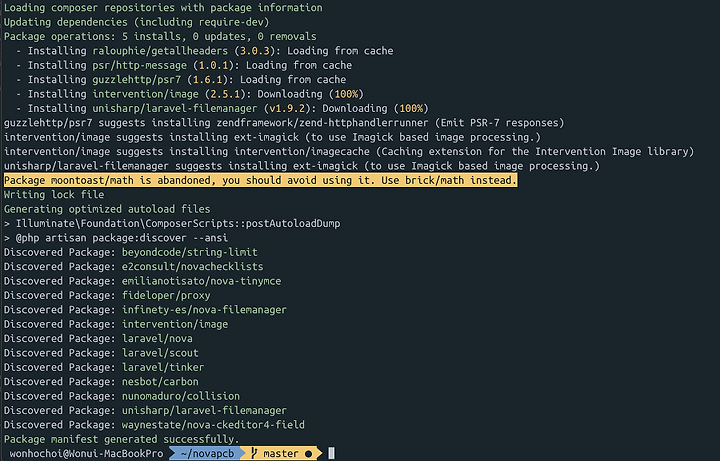Click 'Generating optimized autoload files' line
Screen dimensions: 720x461
[x=107, y=209]
